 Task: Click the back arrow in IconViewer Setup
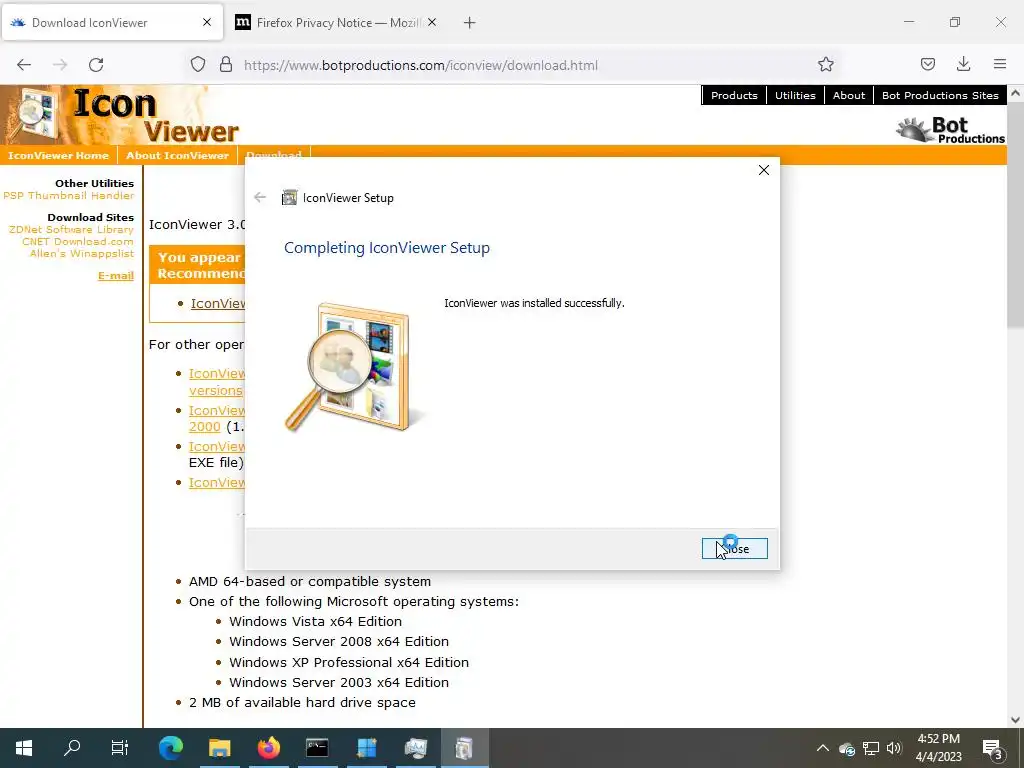tap(260, 197)
